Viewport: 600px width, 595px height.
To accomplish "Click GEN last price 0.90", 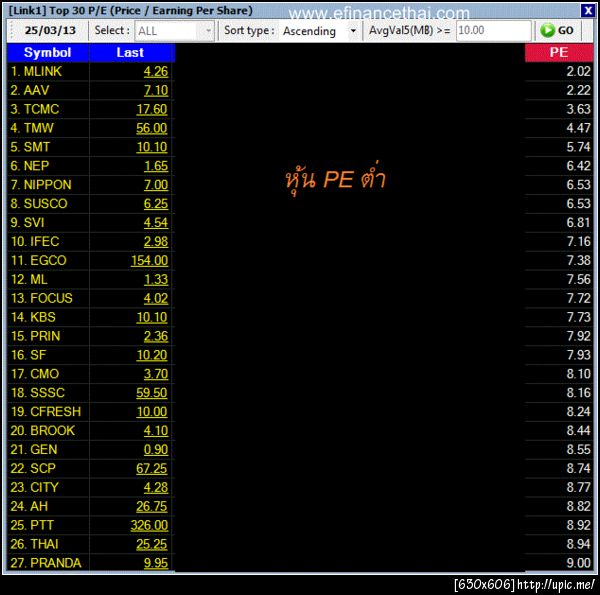I will [156, 450].
